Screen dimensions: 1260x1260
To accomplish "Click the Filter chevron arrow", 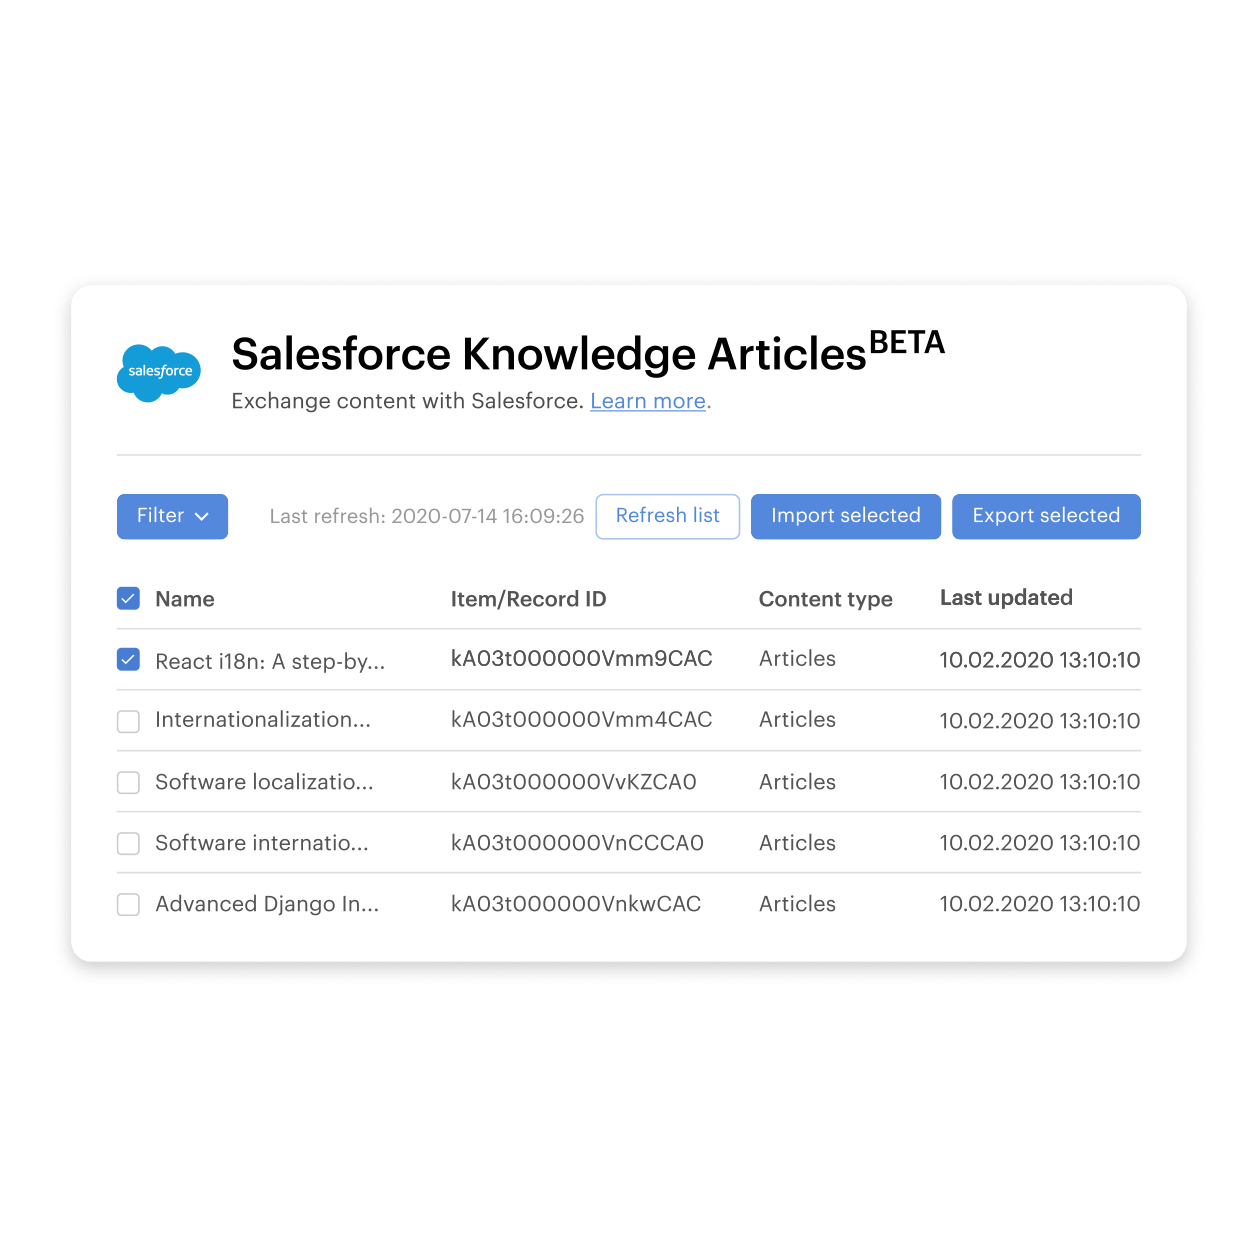I will coord(202,517).
